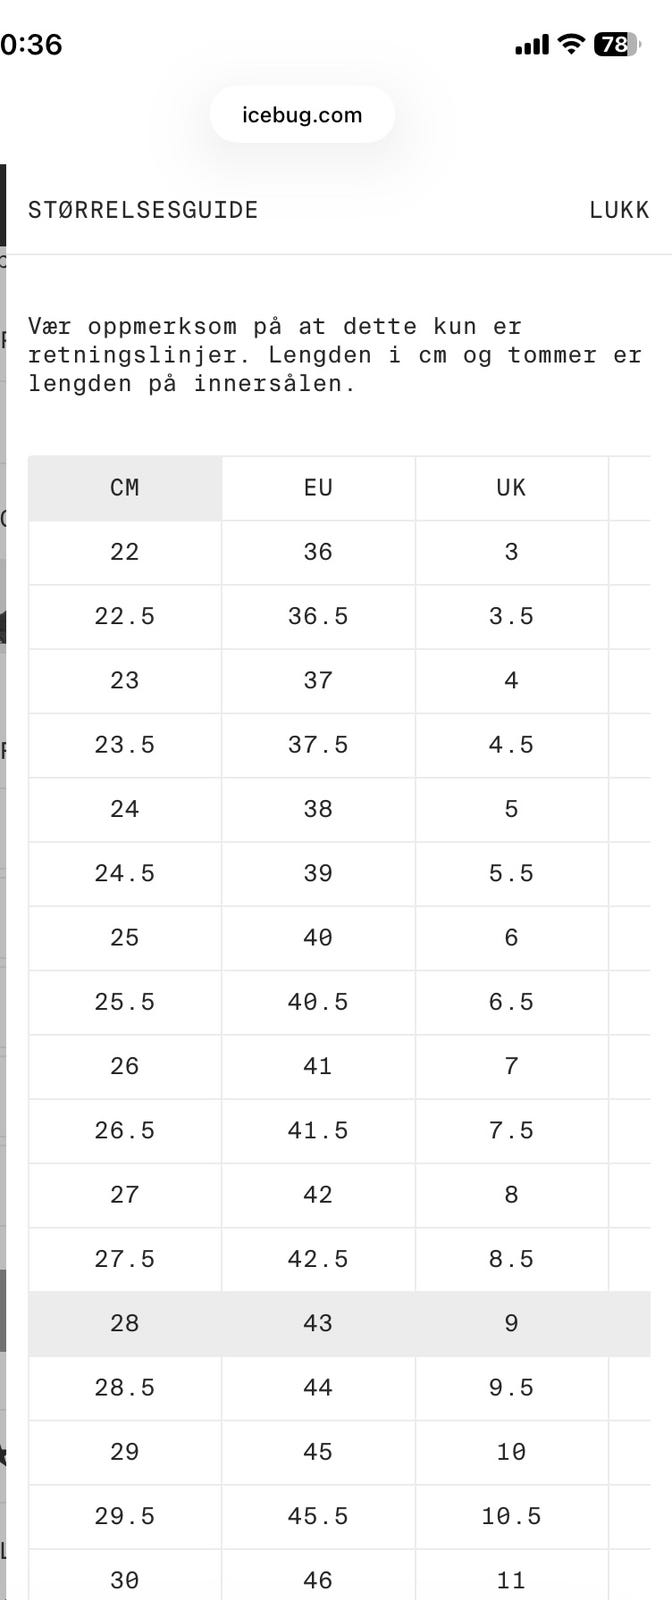672x1600 pixels.
Task: Select the CM column header
Action: [125, 488]
